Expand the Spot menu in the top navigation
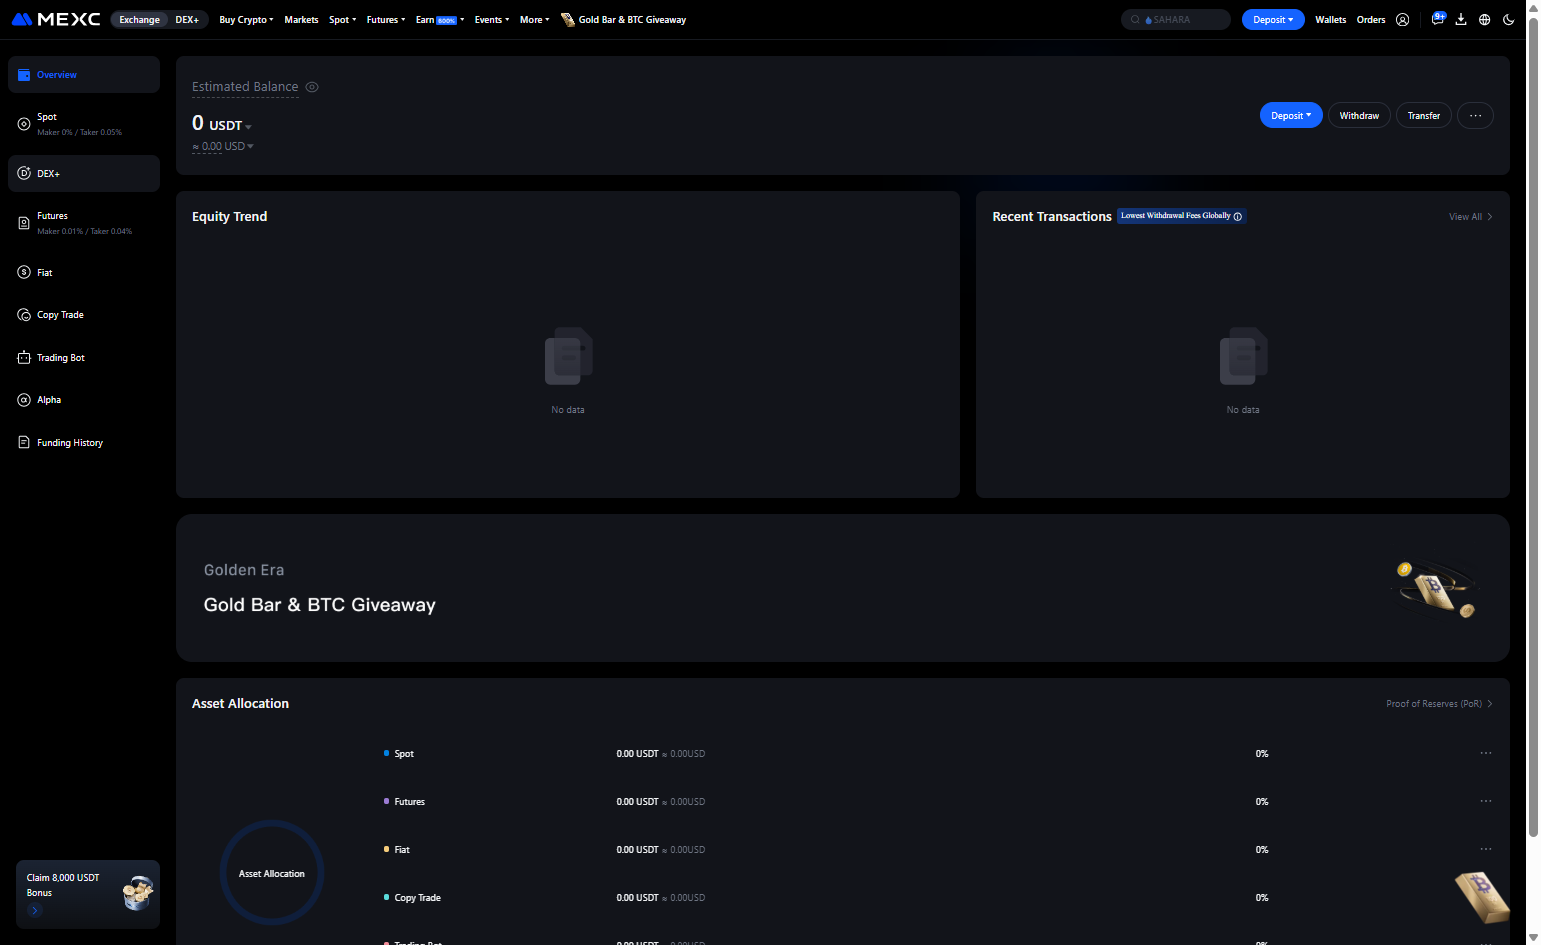This screenshot has height=945, width=1541. (x=342, y=19)
